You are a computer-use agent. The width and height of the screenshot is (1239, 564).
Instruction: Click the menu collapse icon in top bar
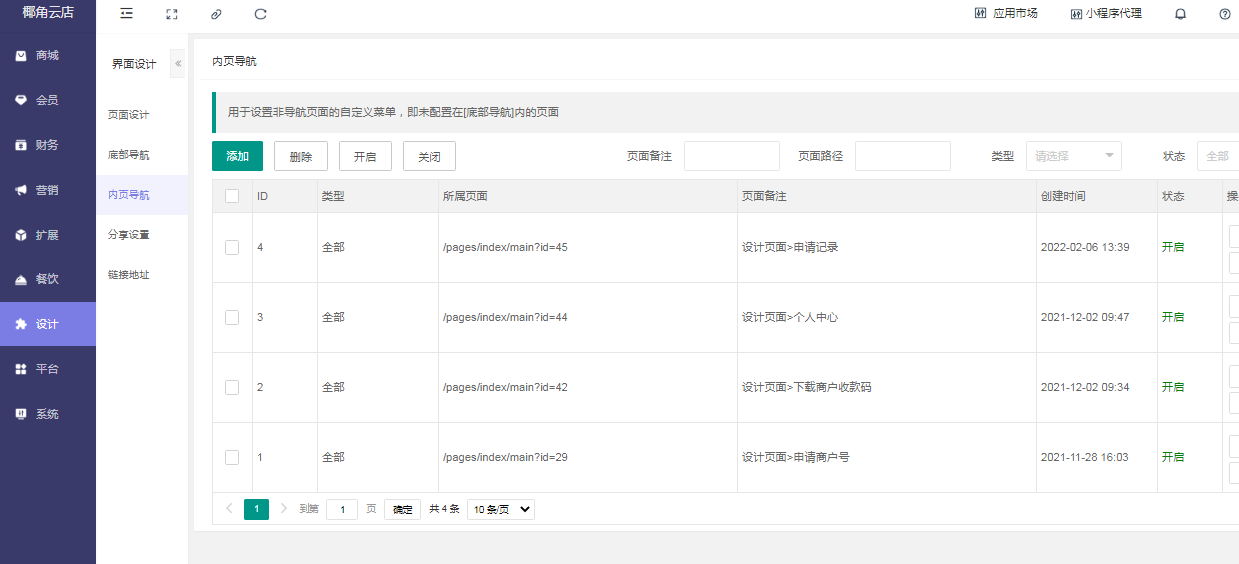126,14
